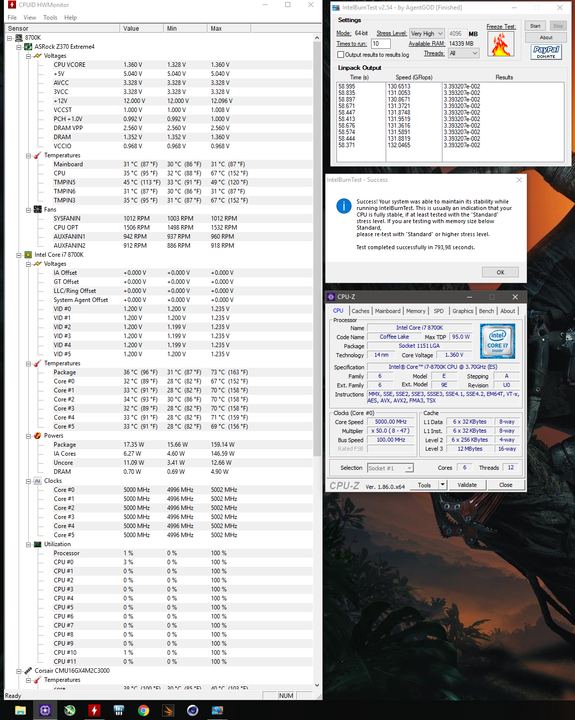The height and width of the screenshot is (720, 575).
Task: Collapse the Intel Core i7 8700K node
Action: (x=19, y=255)
